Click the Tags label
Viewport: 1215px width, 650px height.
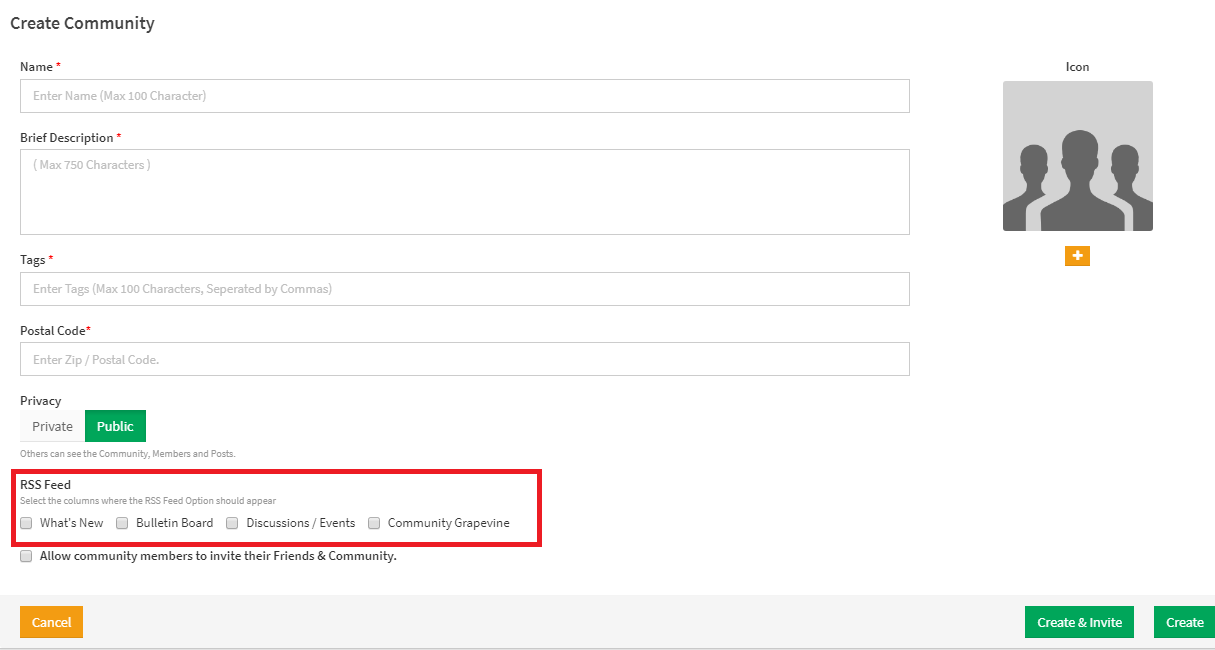[x=33, y=260]
